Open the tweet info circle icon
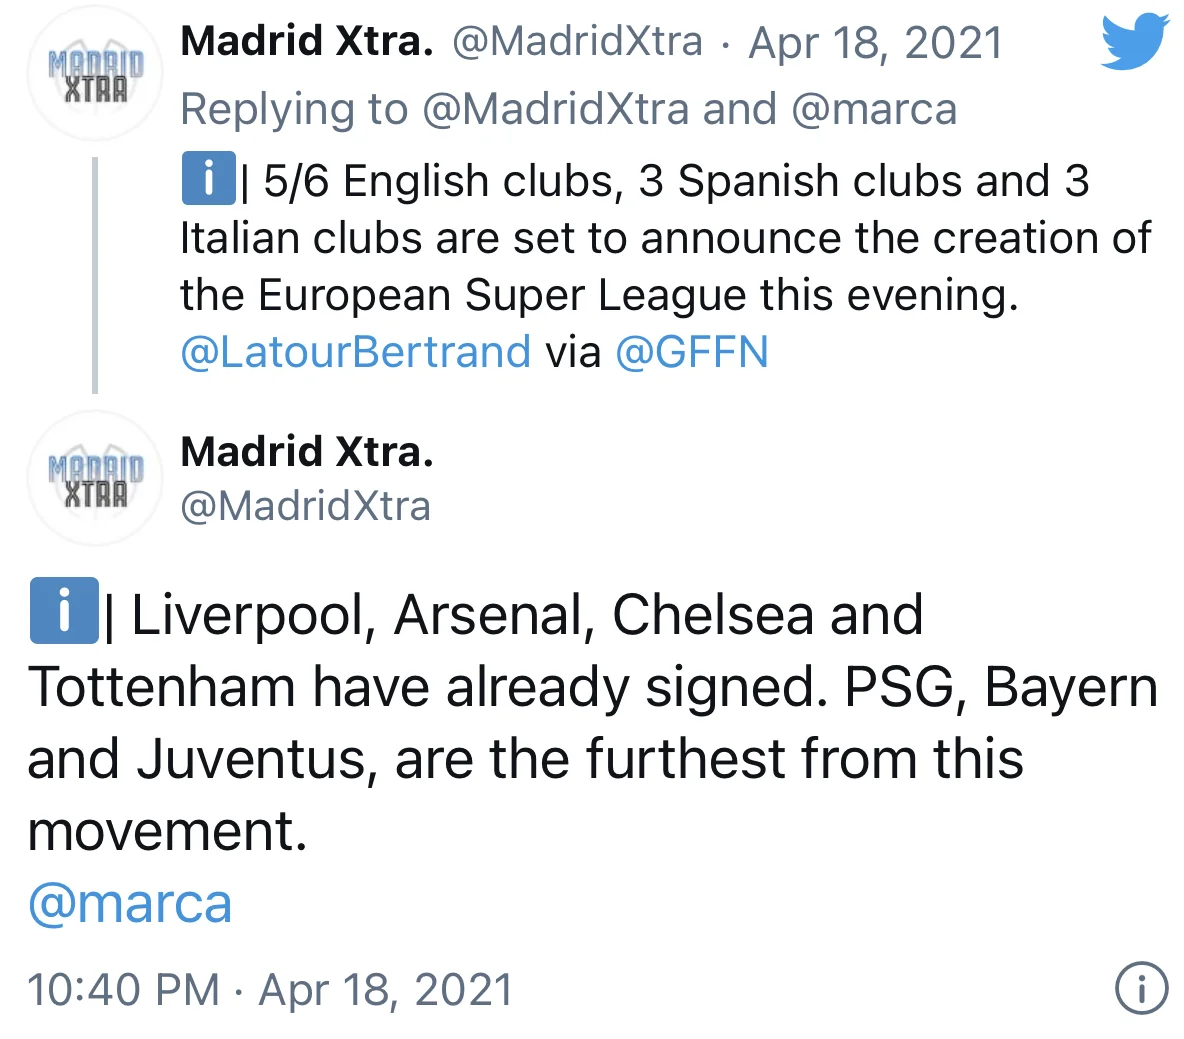Image resolution: width=1184 pixels, height=1039 pixels. tap(1140, 989)
